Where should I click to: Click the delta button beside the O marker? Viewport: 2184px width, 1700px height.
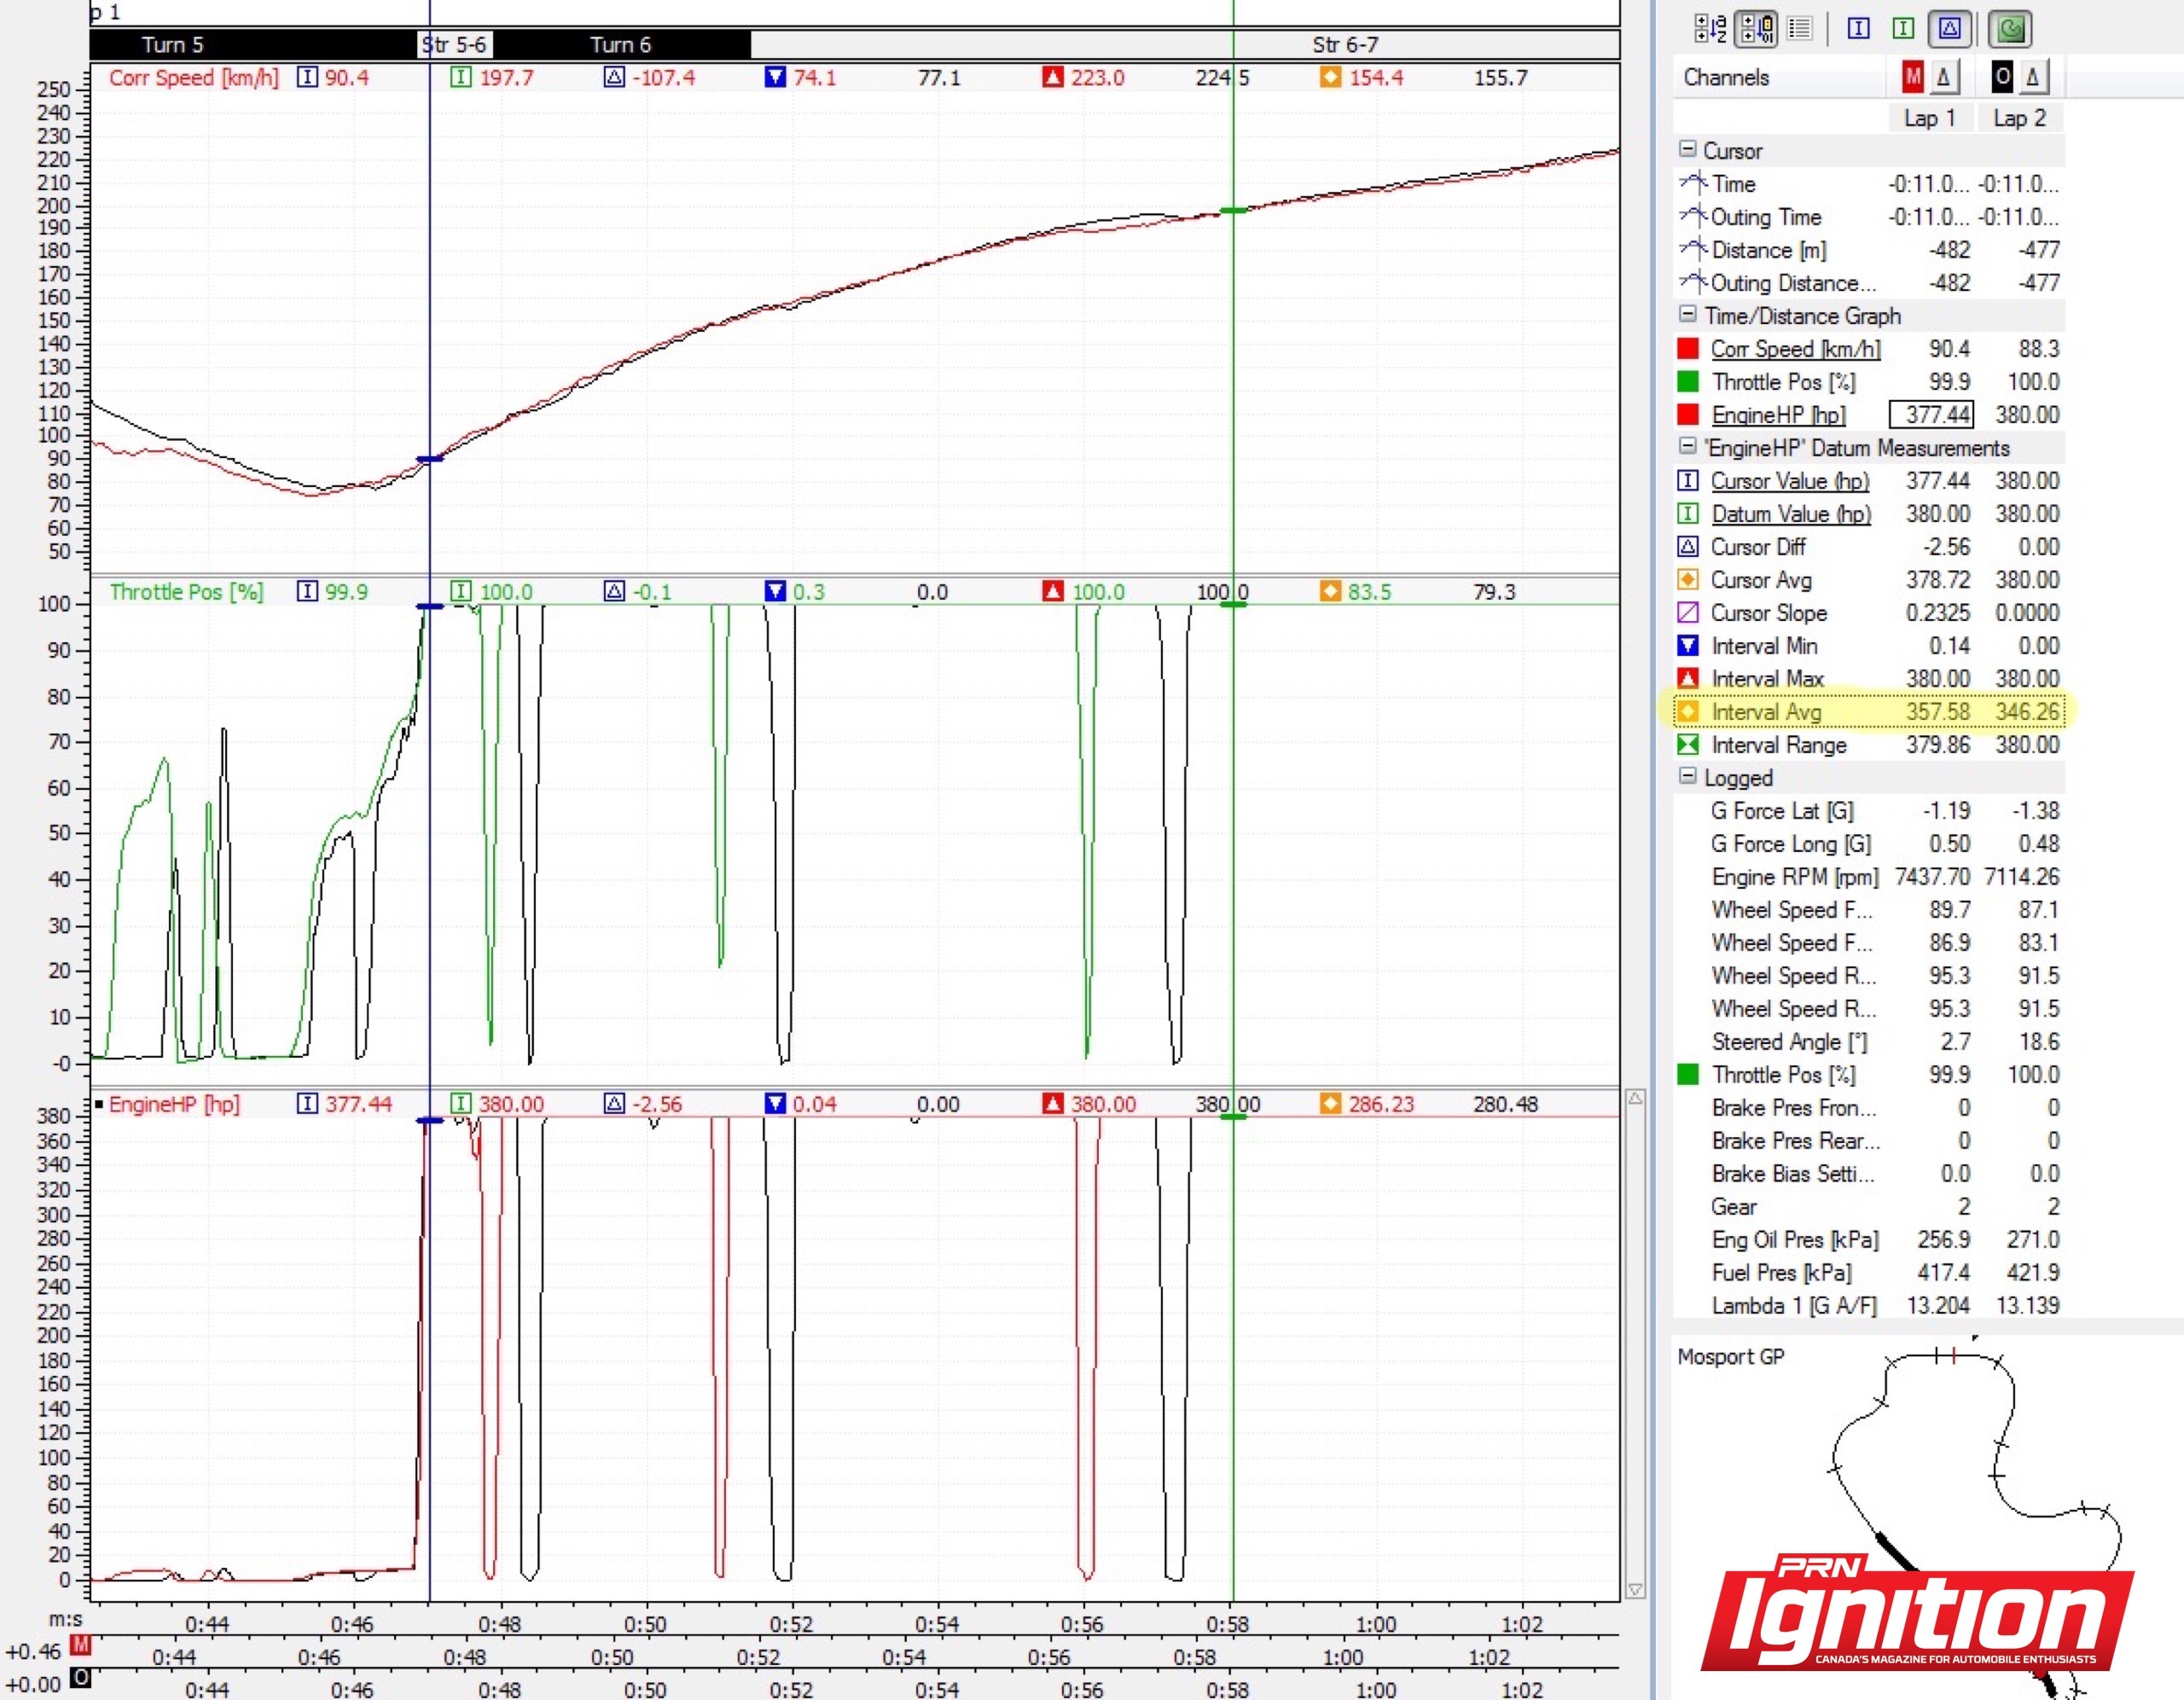click(x=2033, y=77)
